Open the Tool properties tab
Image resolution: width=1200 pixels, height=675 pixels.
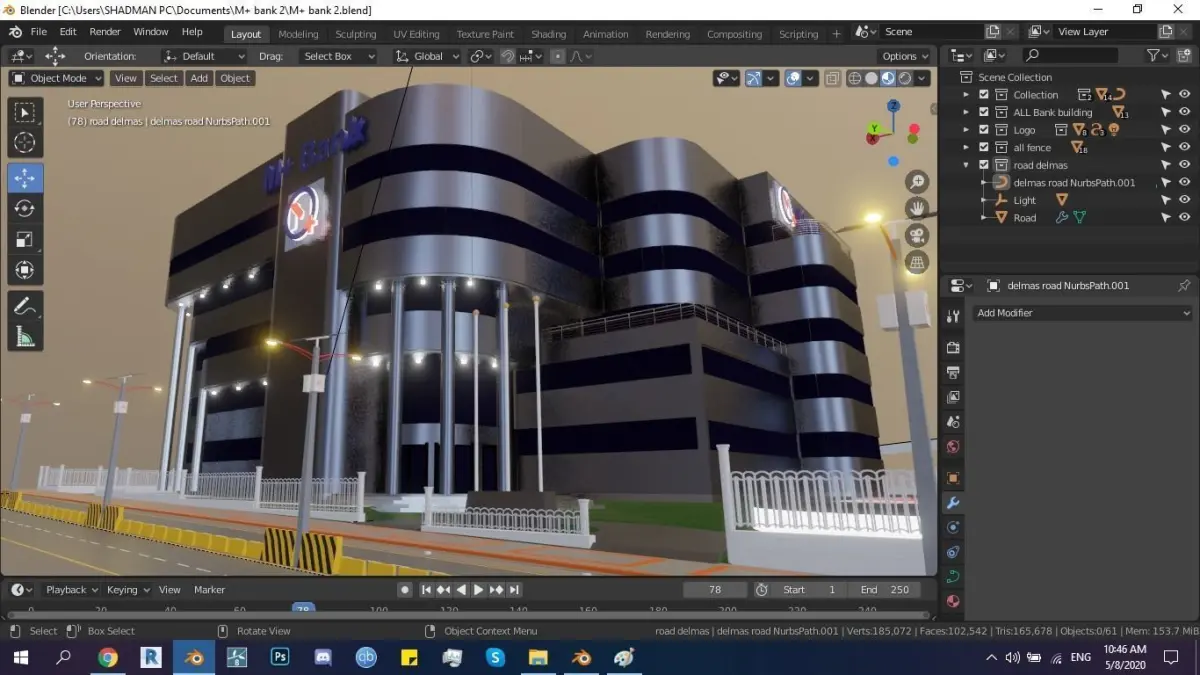(x=953, y=317)
